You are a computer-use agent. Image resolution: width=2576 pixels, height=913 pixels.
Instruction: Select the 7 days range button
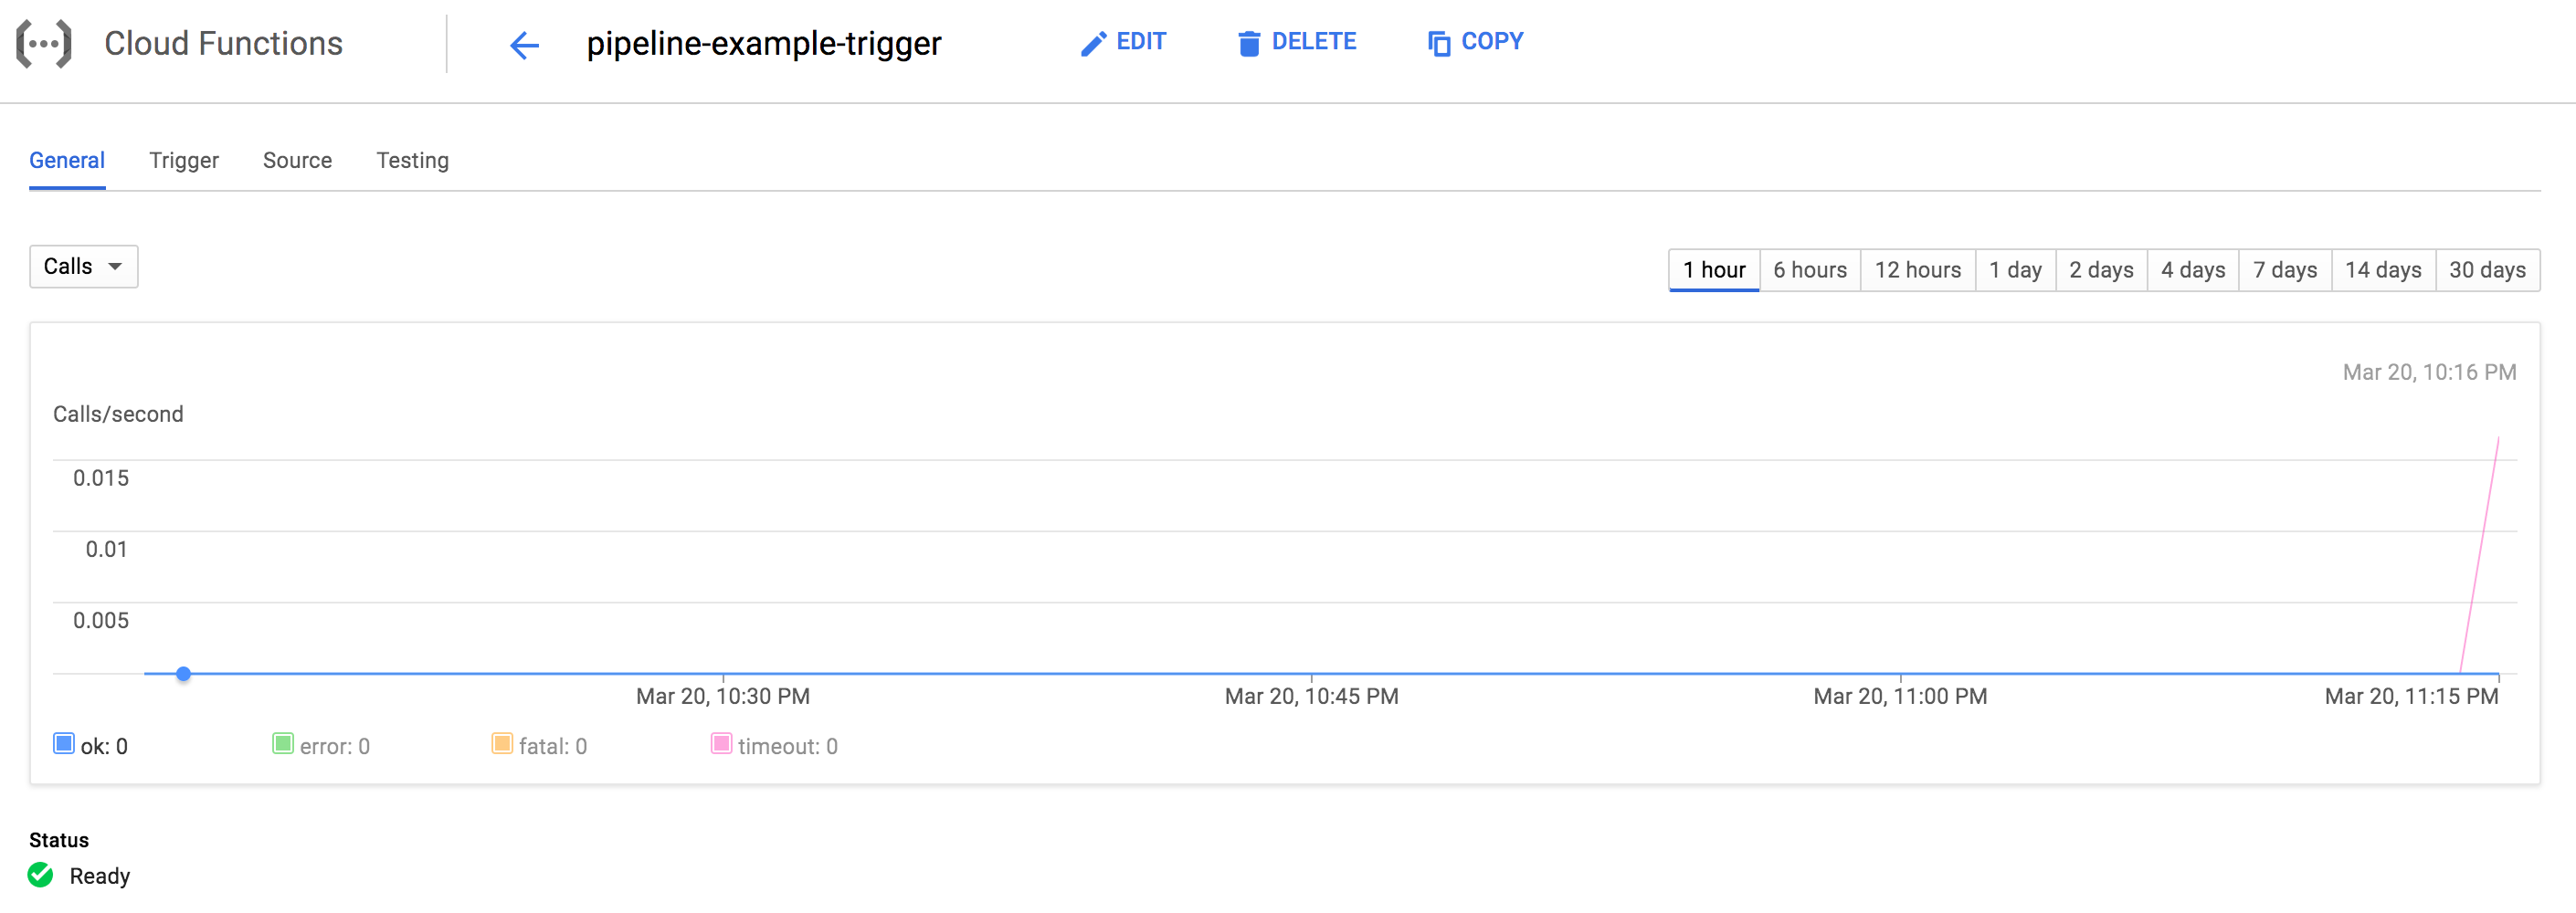pos(2285,270)
